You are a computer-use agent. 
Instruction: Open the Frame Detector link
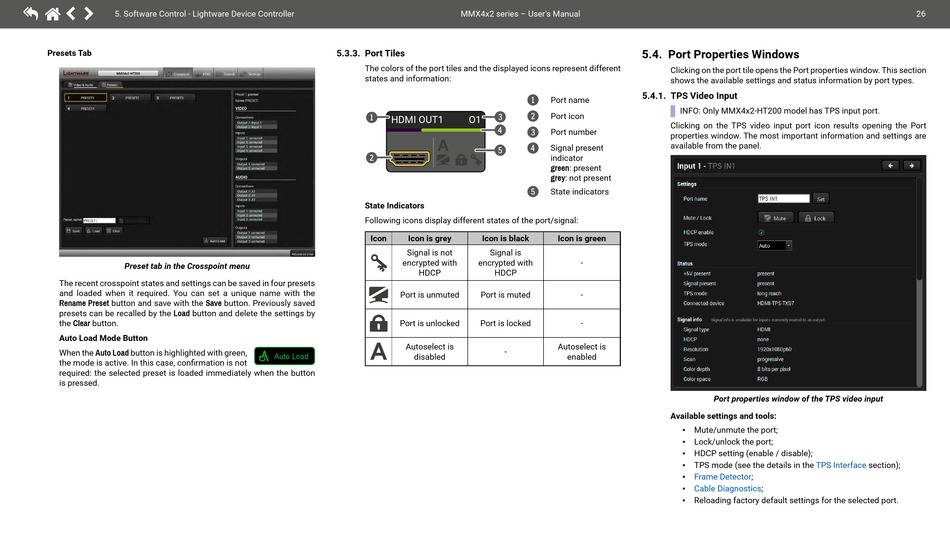coord(723,477)
